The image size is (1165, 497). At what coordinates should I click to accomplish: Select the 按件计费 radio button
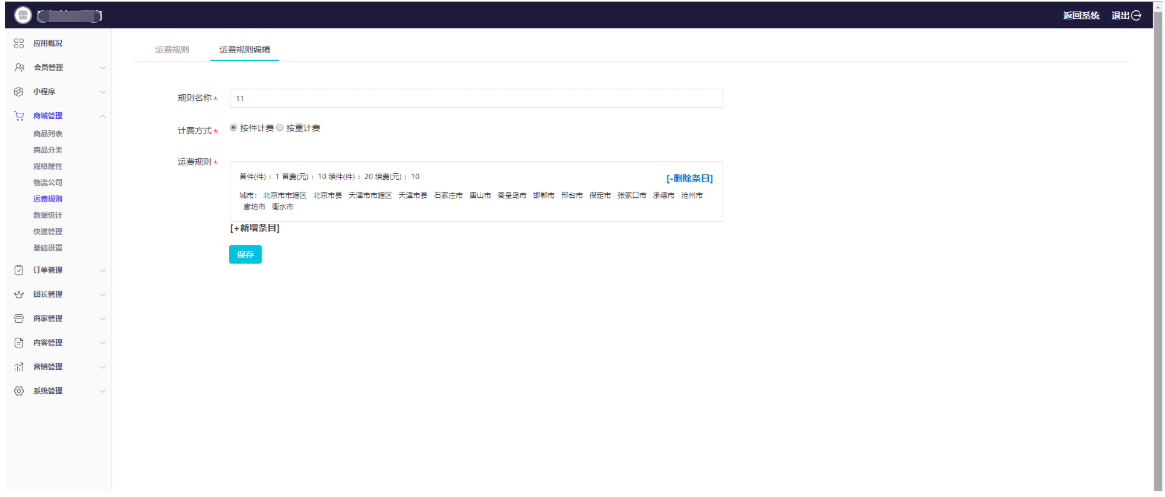[x=234, y=128]
